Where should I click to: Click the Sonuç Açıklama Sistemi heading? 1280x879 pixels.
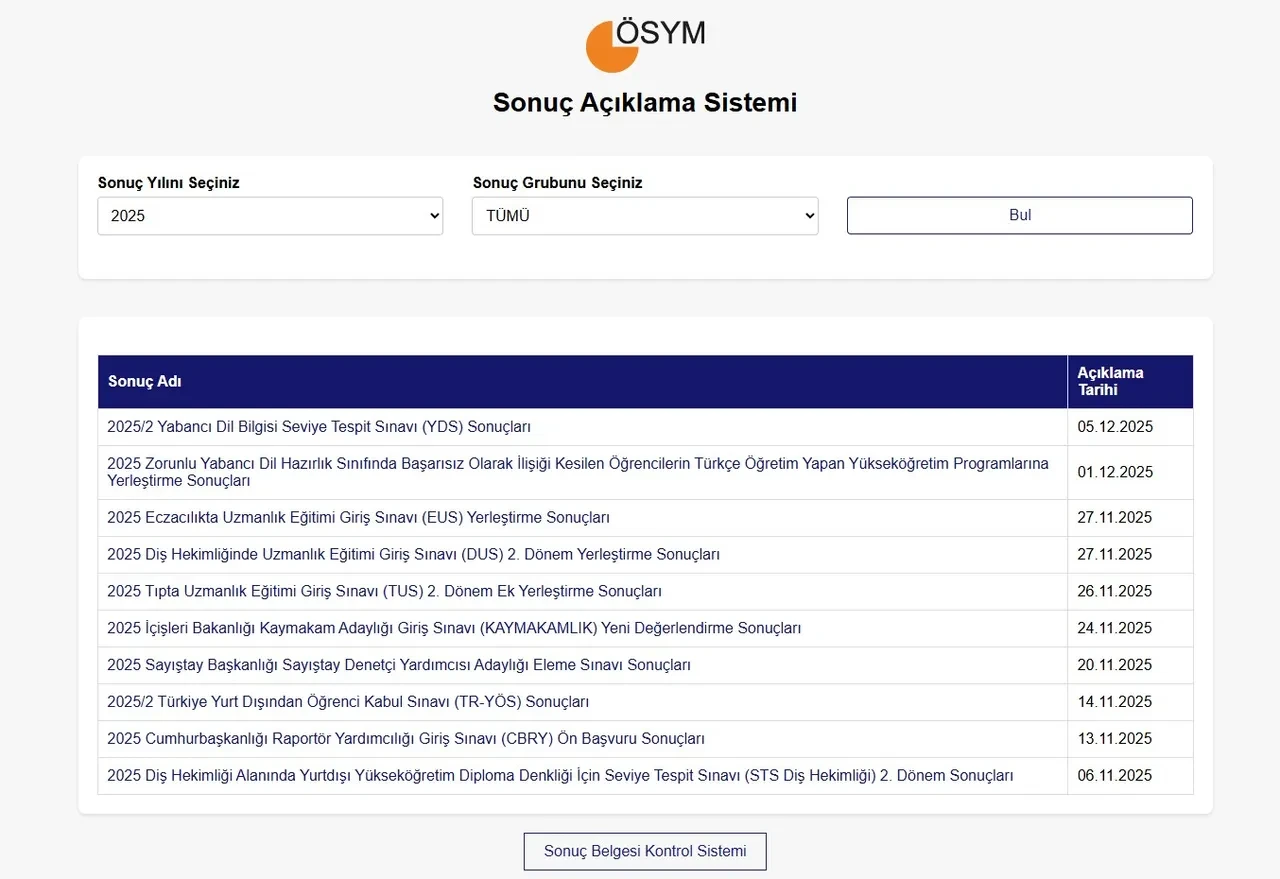645,103
